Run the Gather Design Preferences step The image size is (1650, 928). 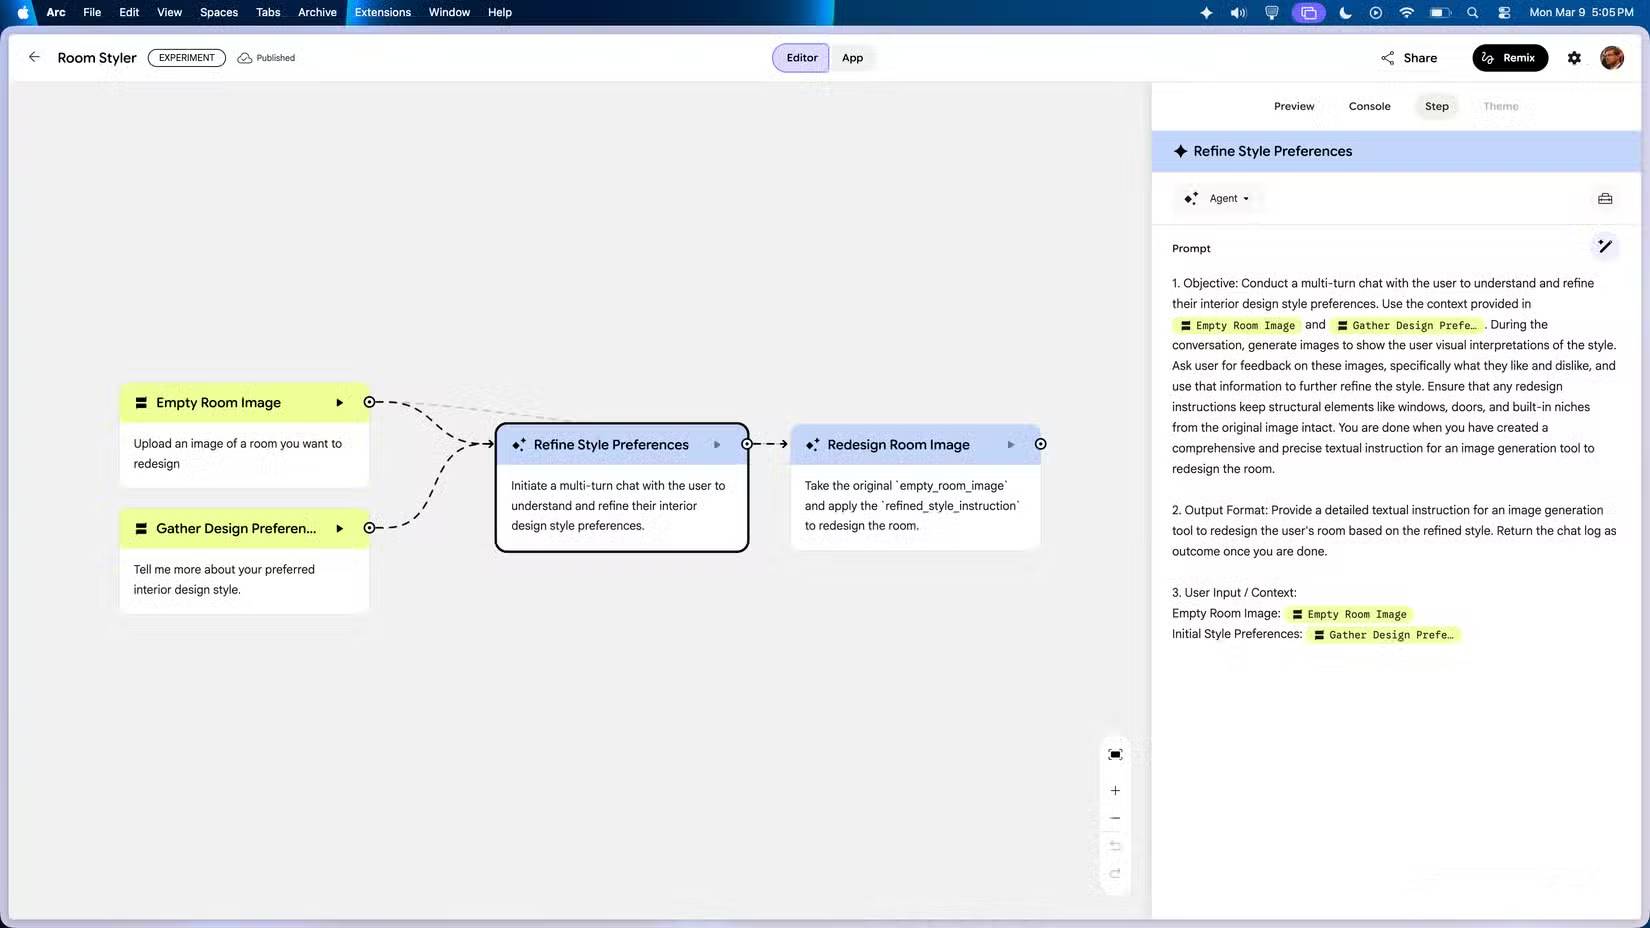[340, 529]
